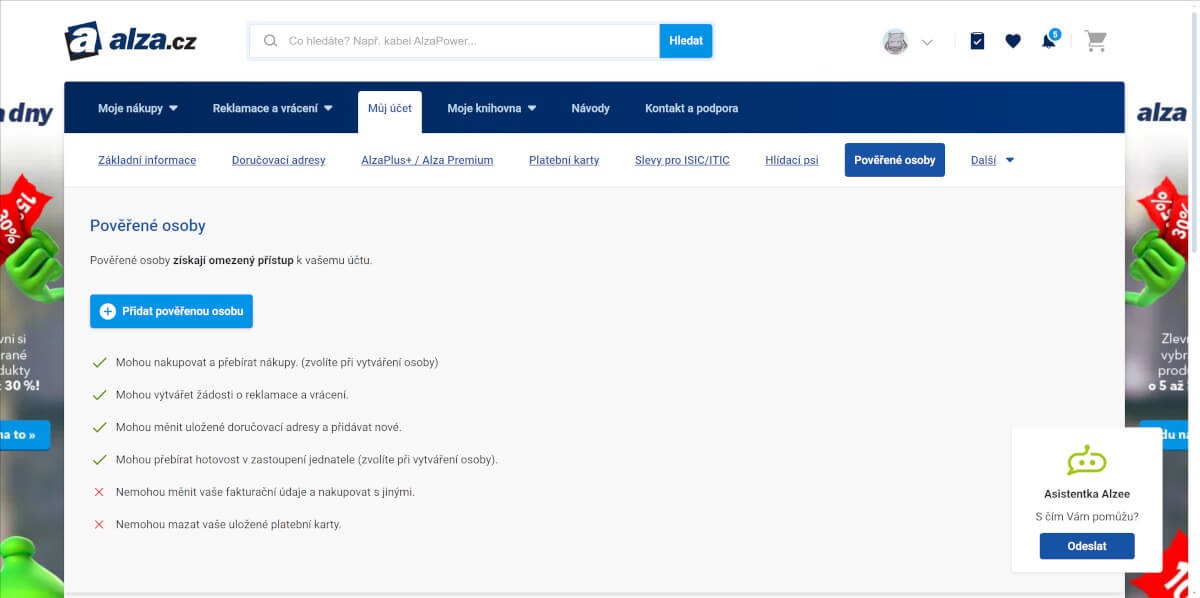This screenshot has height=598, width=1200.
Task: Open the Moje knihovna dropdown
Action: (492, 108)
